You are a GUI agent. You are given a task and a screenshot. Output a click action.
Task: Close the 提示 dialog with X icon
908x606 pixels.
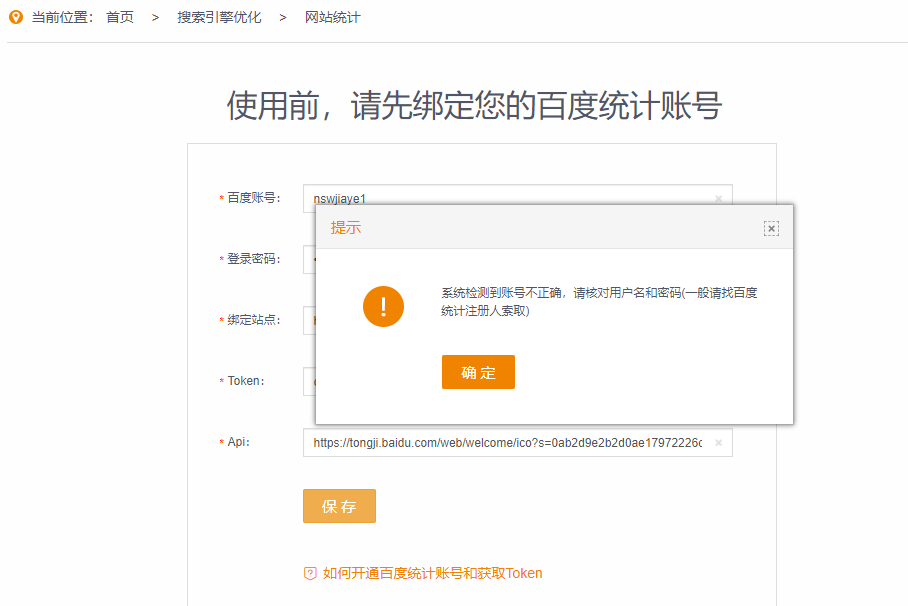click(x=771, y=228)
